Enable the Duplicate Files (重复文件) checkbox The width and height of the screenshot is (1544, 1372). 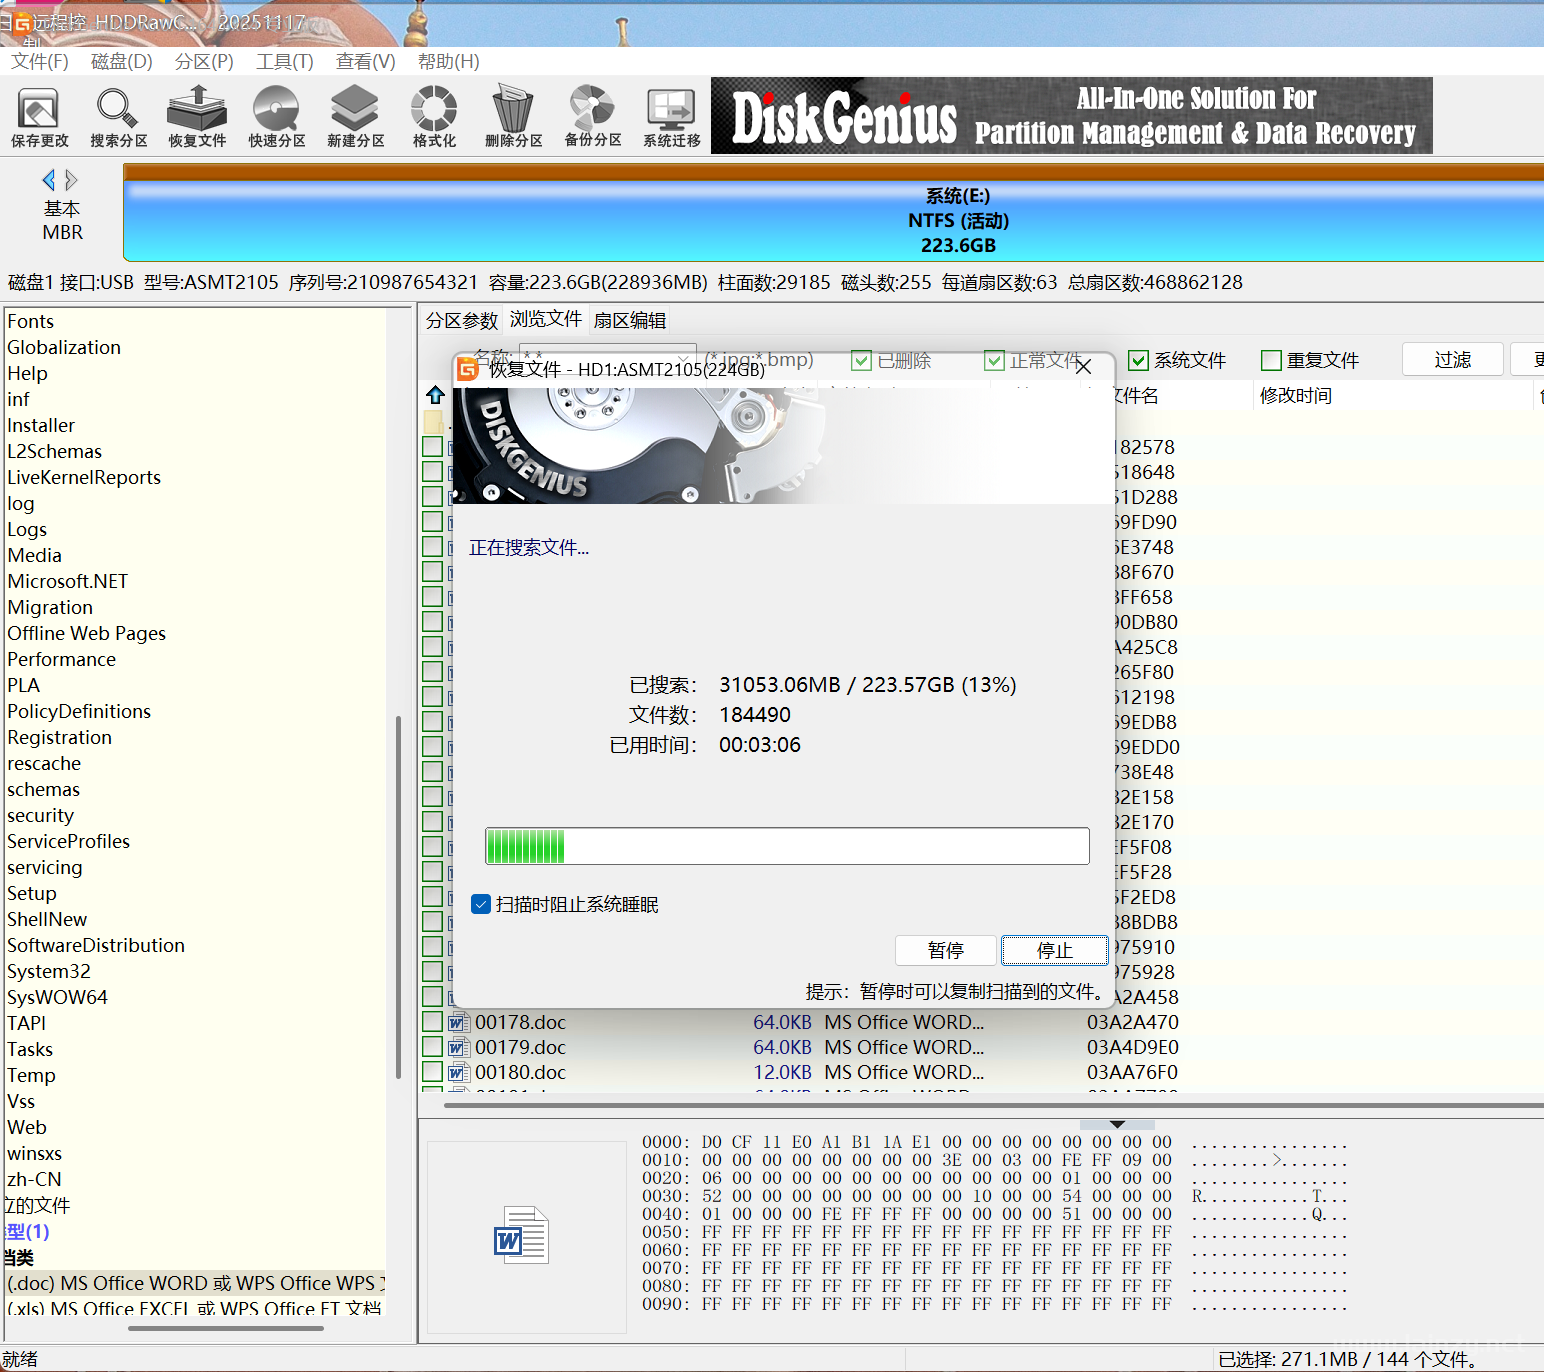(x=1271, y=360)
